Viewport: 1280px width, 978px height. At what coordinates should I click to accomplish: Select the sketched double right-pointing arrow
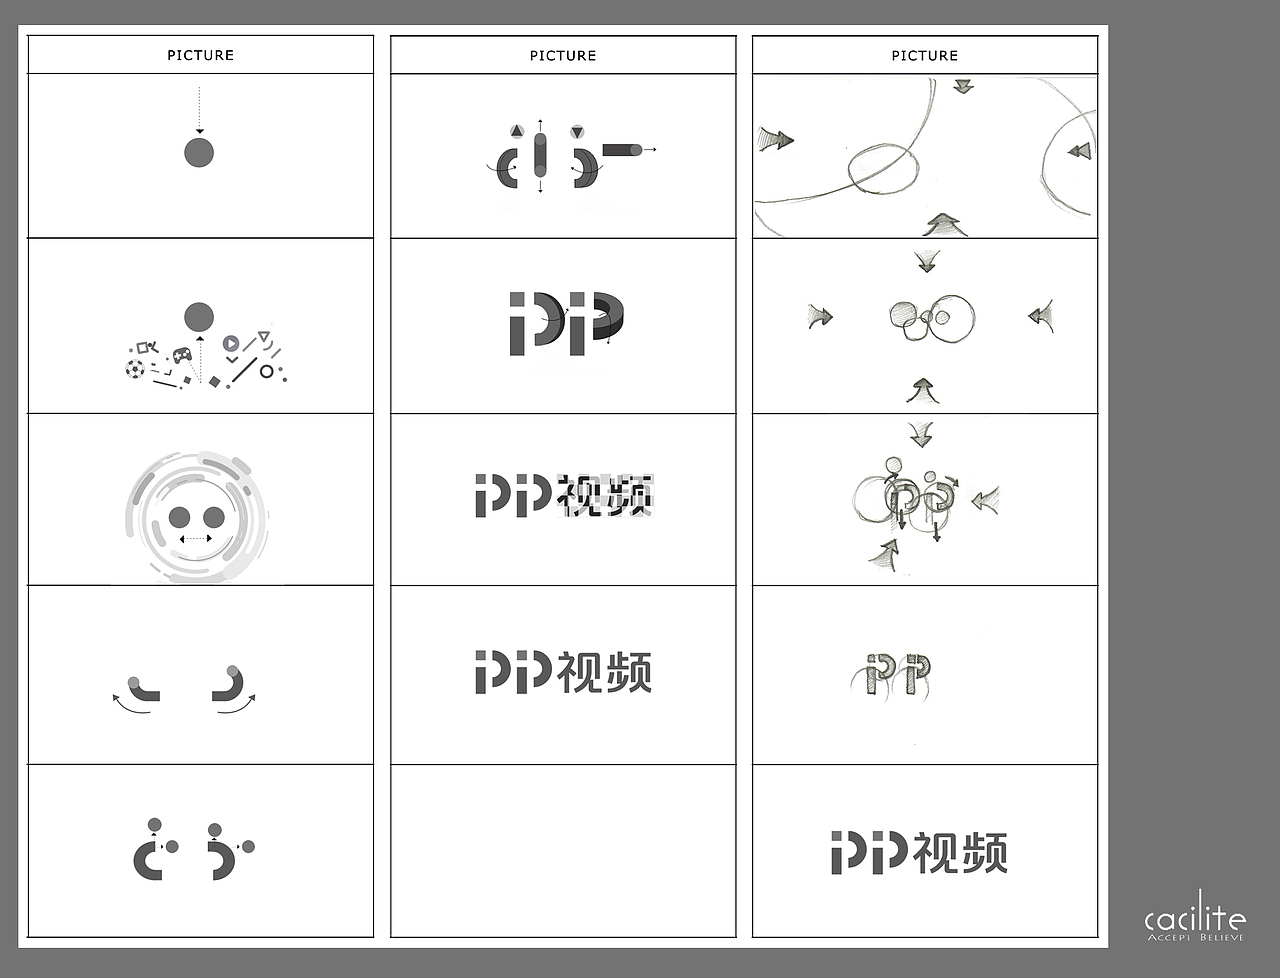click(x=775, y=140)
